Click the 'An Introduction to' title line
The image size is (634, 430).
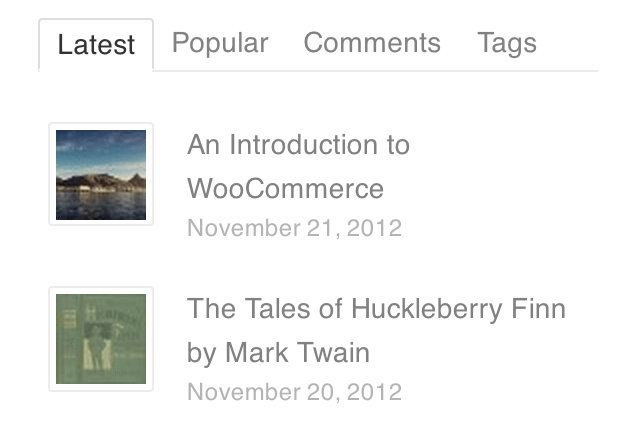[298, 144]
